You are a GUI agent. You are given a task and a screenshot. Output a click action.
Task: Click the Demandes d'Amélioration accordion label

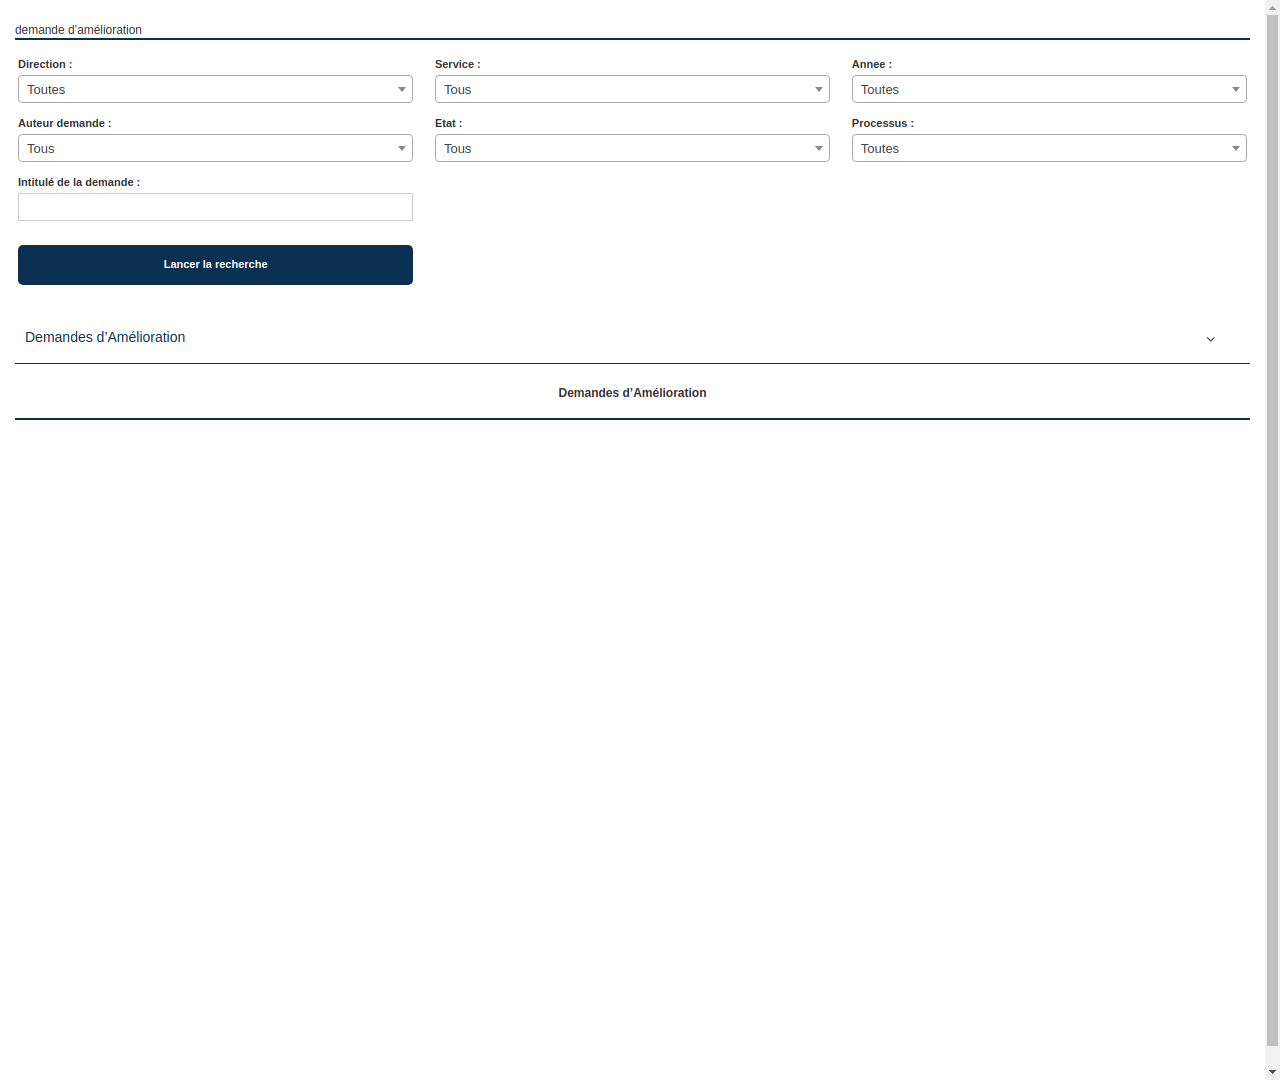click(x=105, y=337)
